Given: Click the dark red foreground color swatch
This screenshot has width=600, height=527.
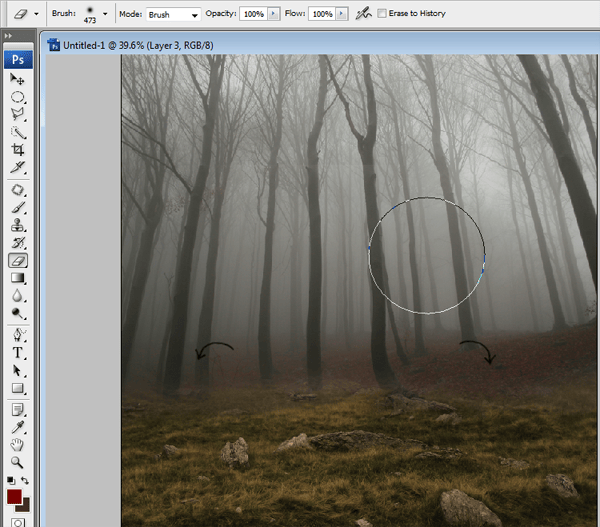Looking at the screenshot, I should tap(14, 497).
